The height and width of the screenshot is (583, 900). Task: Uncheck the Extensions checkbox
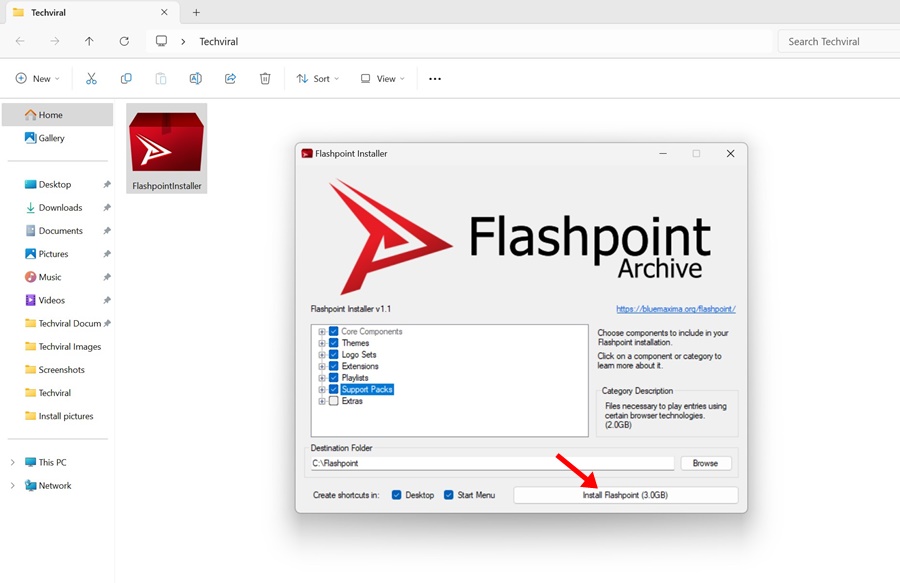point(333,366)
